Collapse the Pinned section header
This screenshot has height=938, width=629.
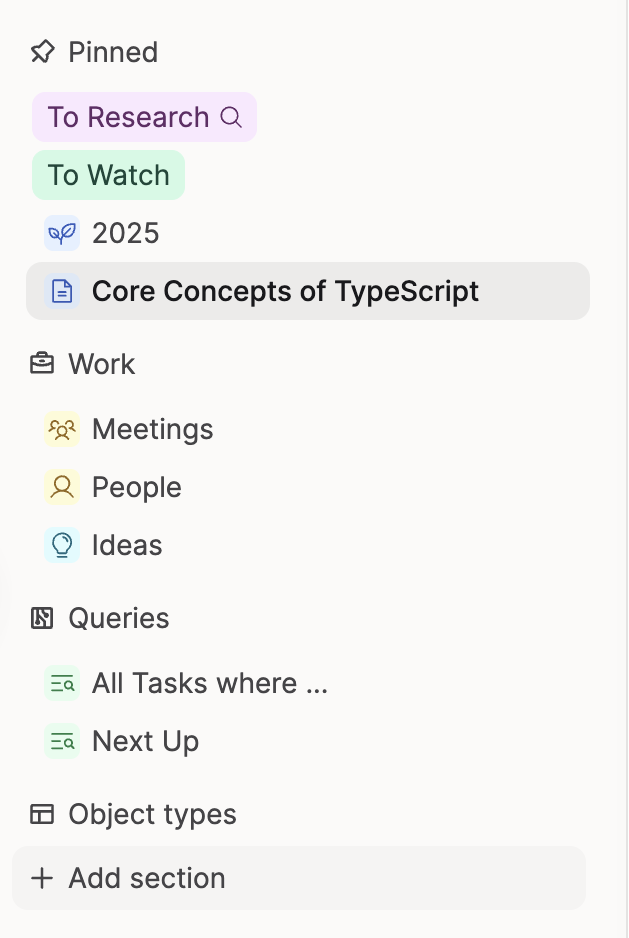click(113, 52)
